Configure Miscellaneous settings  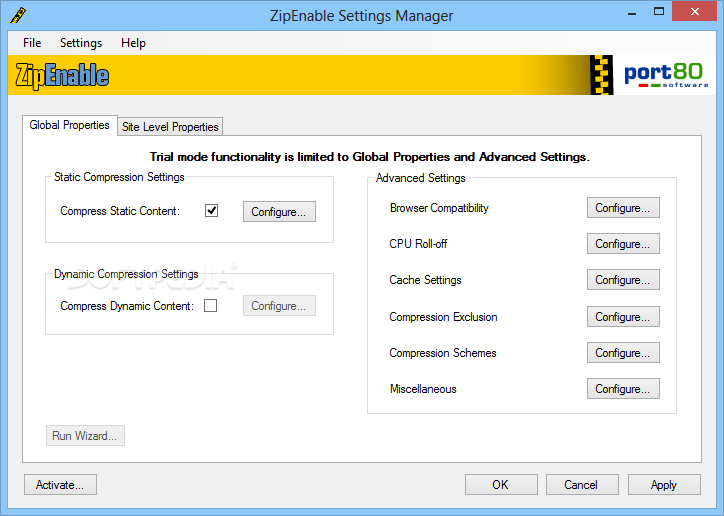pos(623,389)
